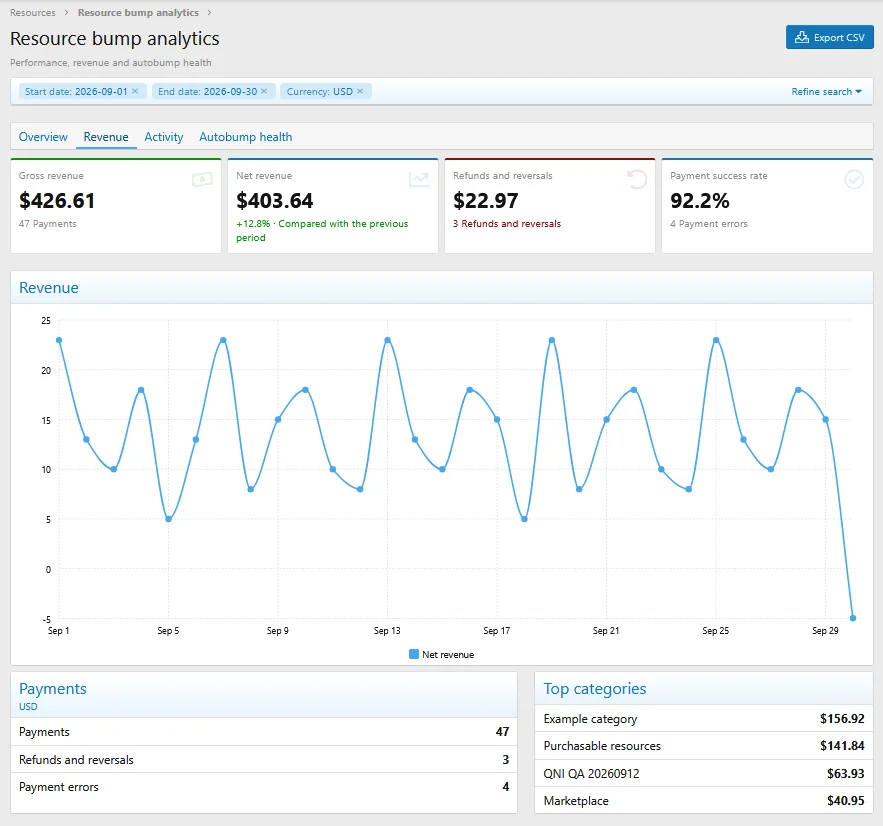Go to the Autobump health tab
This screenshot has height=826, width=883.
coord(246,137)
